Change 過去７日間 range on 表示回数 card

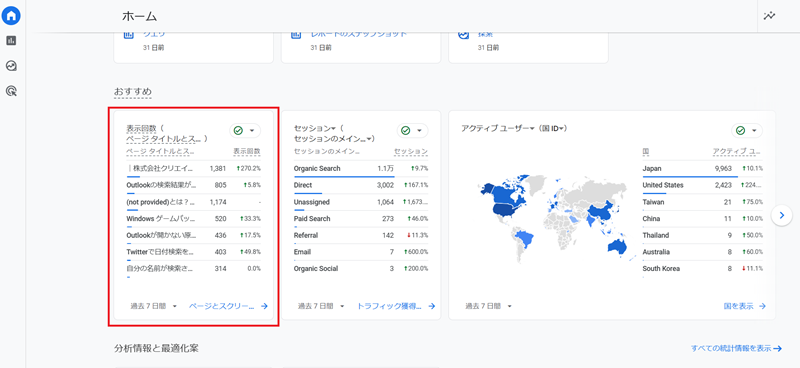click(154, 306)
